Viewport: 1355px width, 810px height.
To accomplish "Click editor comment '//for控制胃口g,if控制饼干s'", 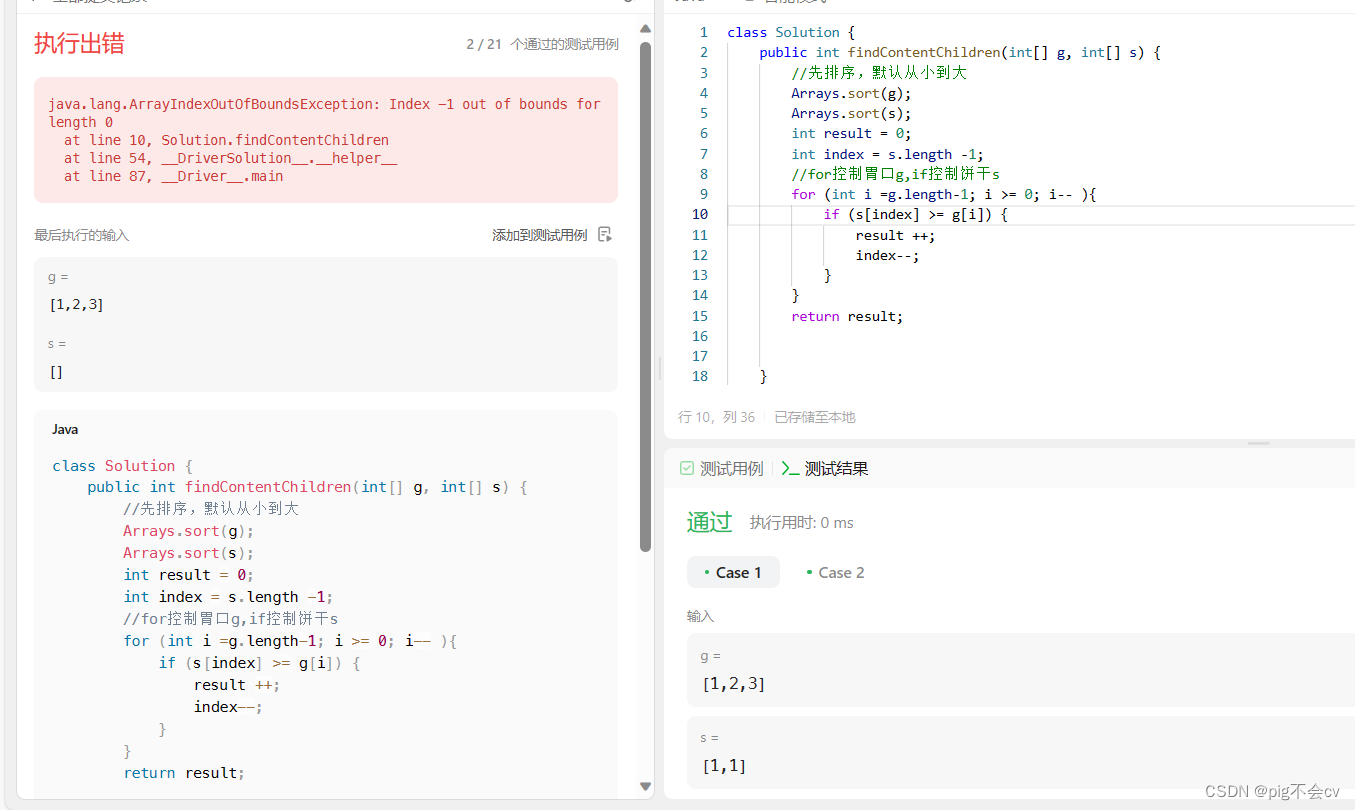I will pos(895,174).
